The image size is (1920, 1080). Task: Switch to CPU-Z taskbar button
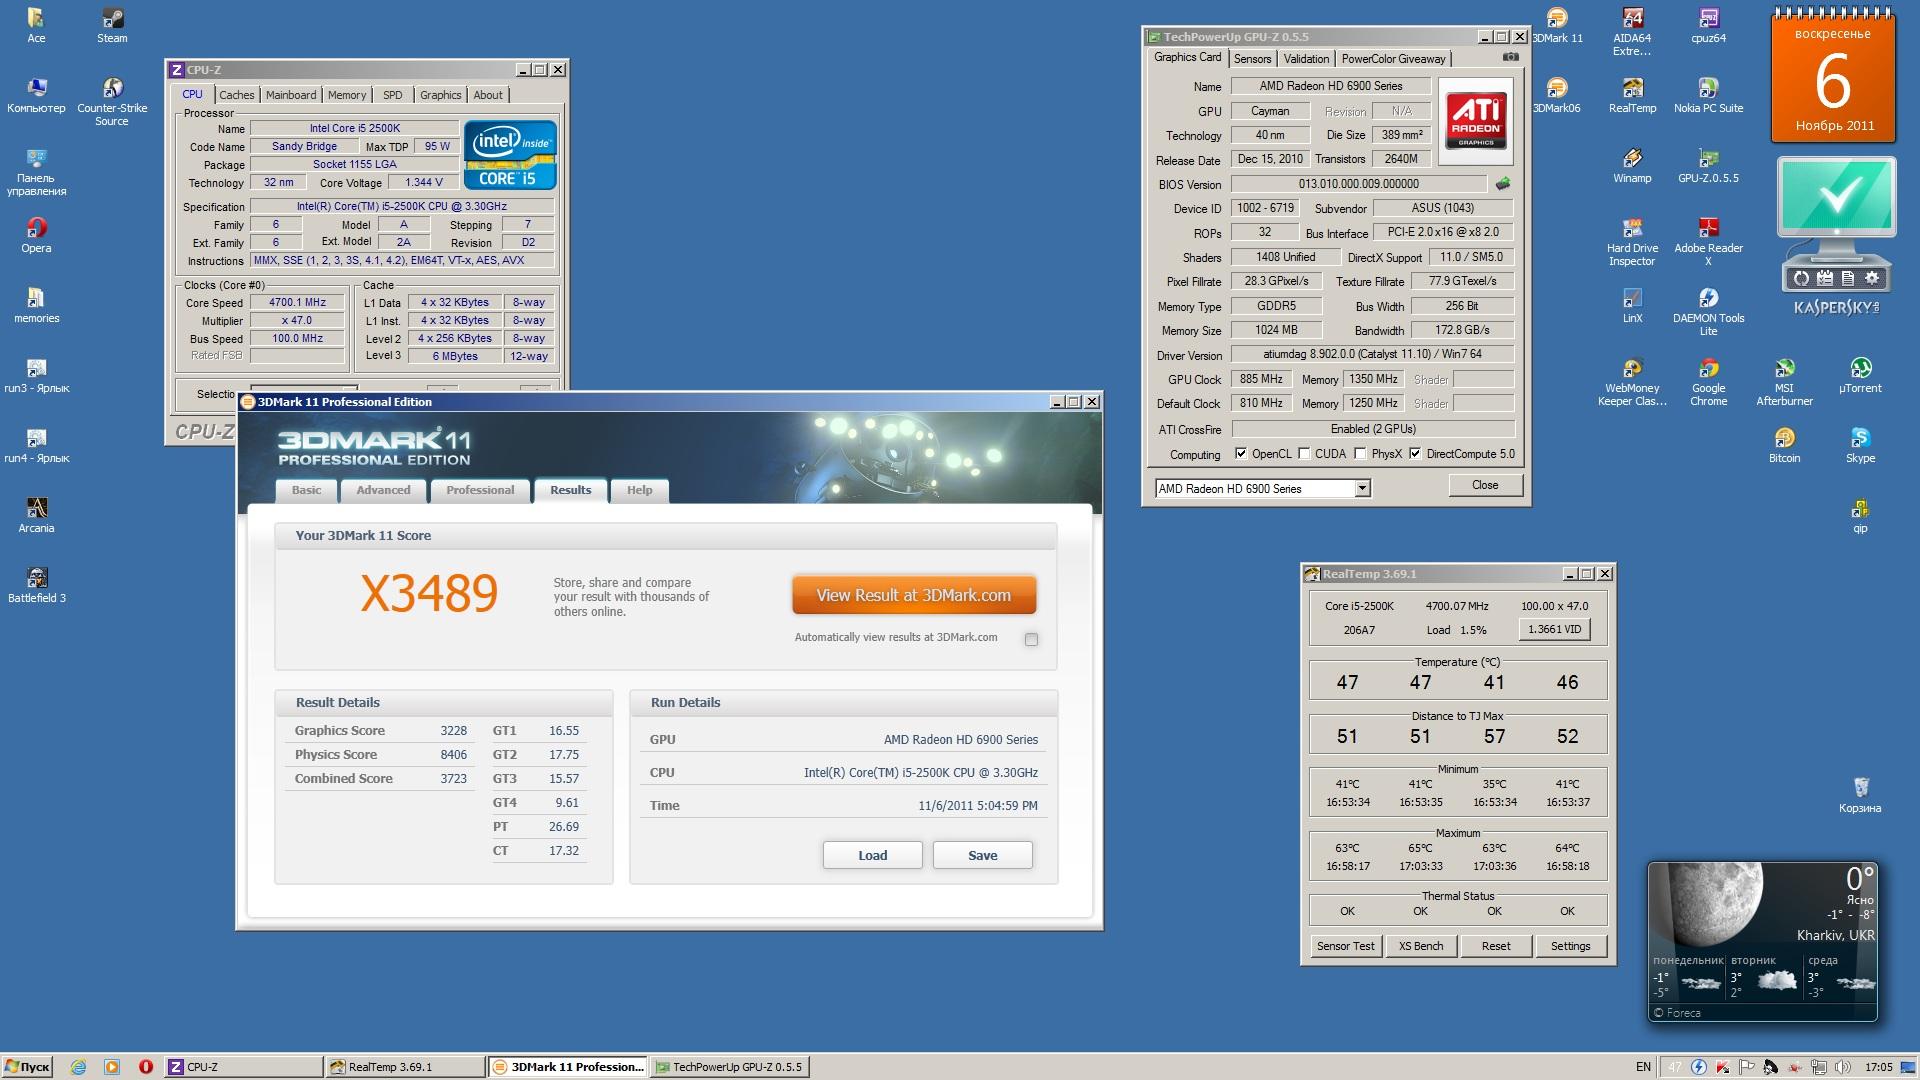pos(242,1067)
